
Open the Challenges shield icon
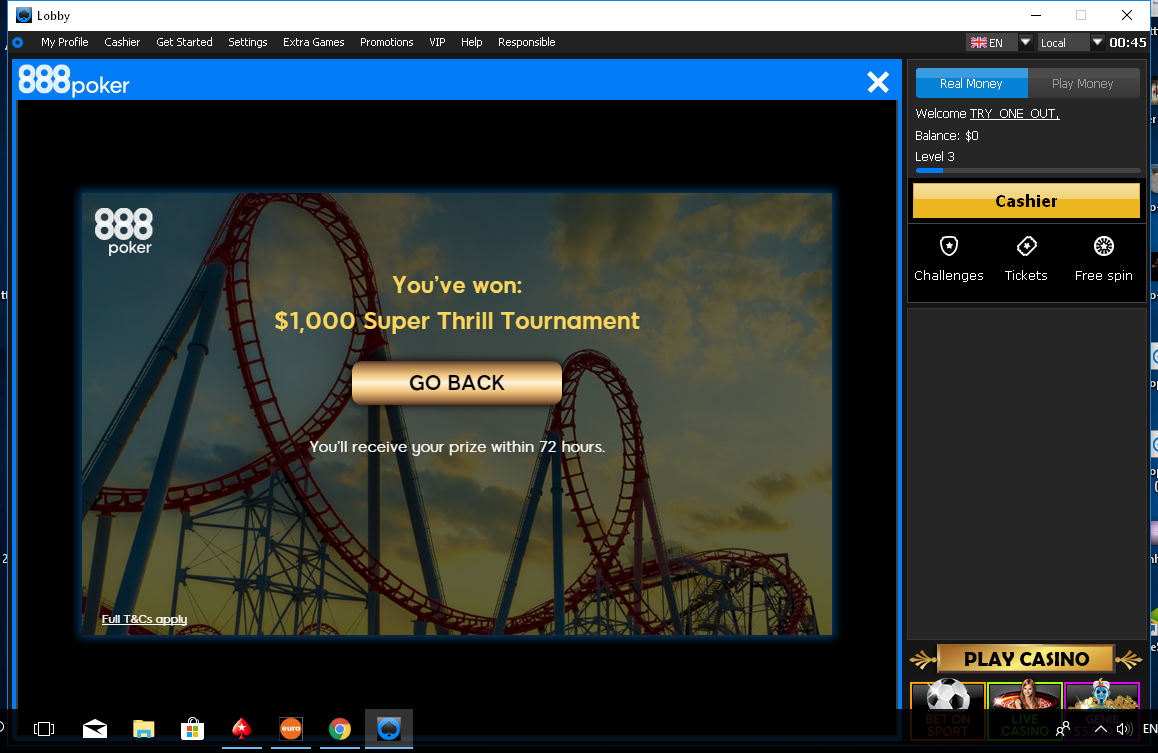(x=948, y=246)
